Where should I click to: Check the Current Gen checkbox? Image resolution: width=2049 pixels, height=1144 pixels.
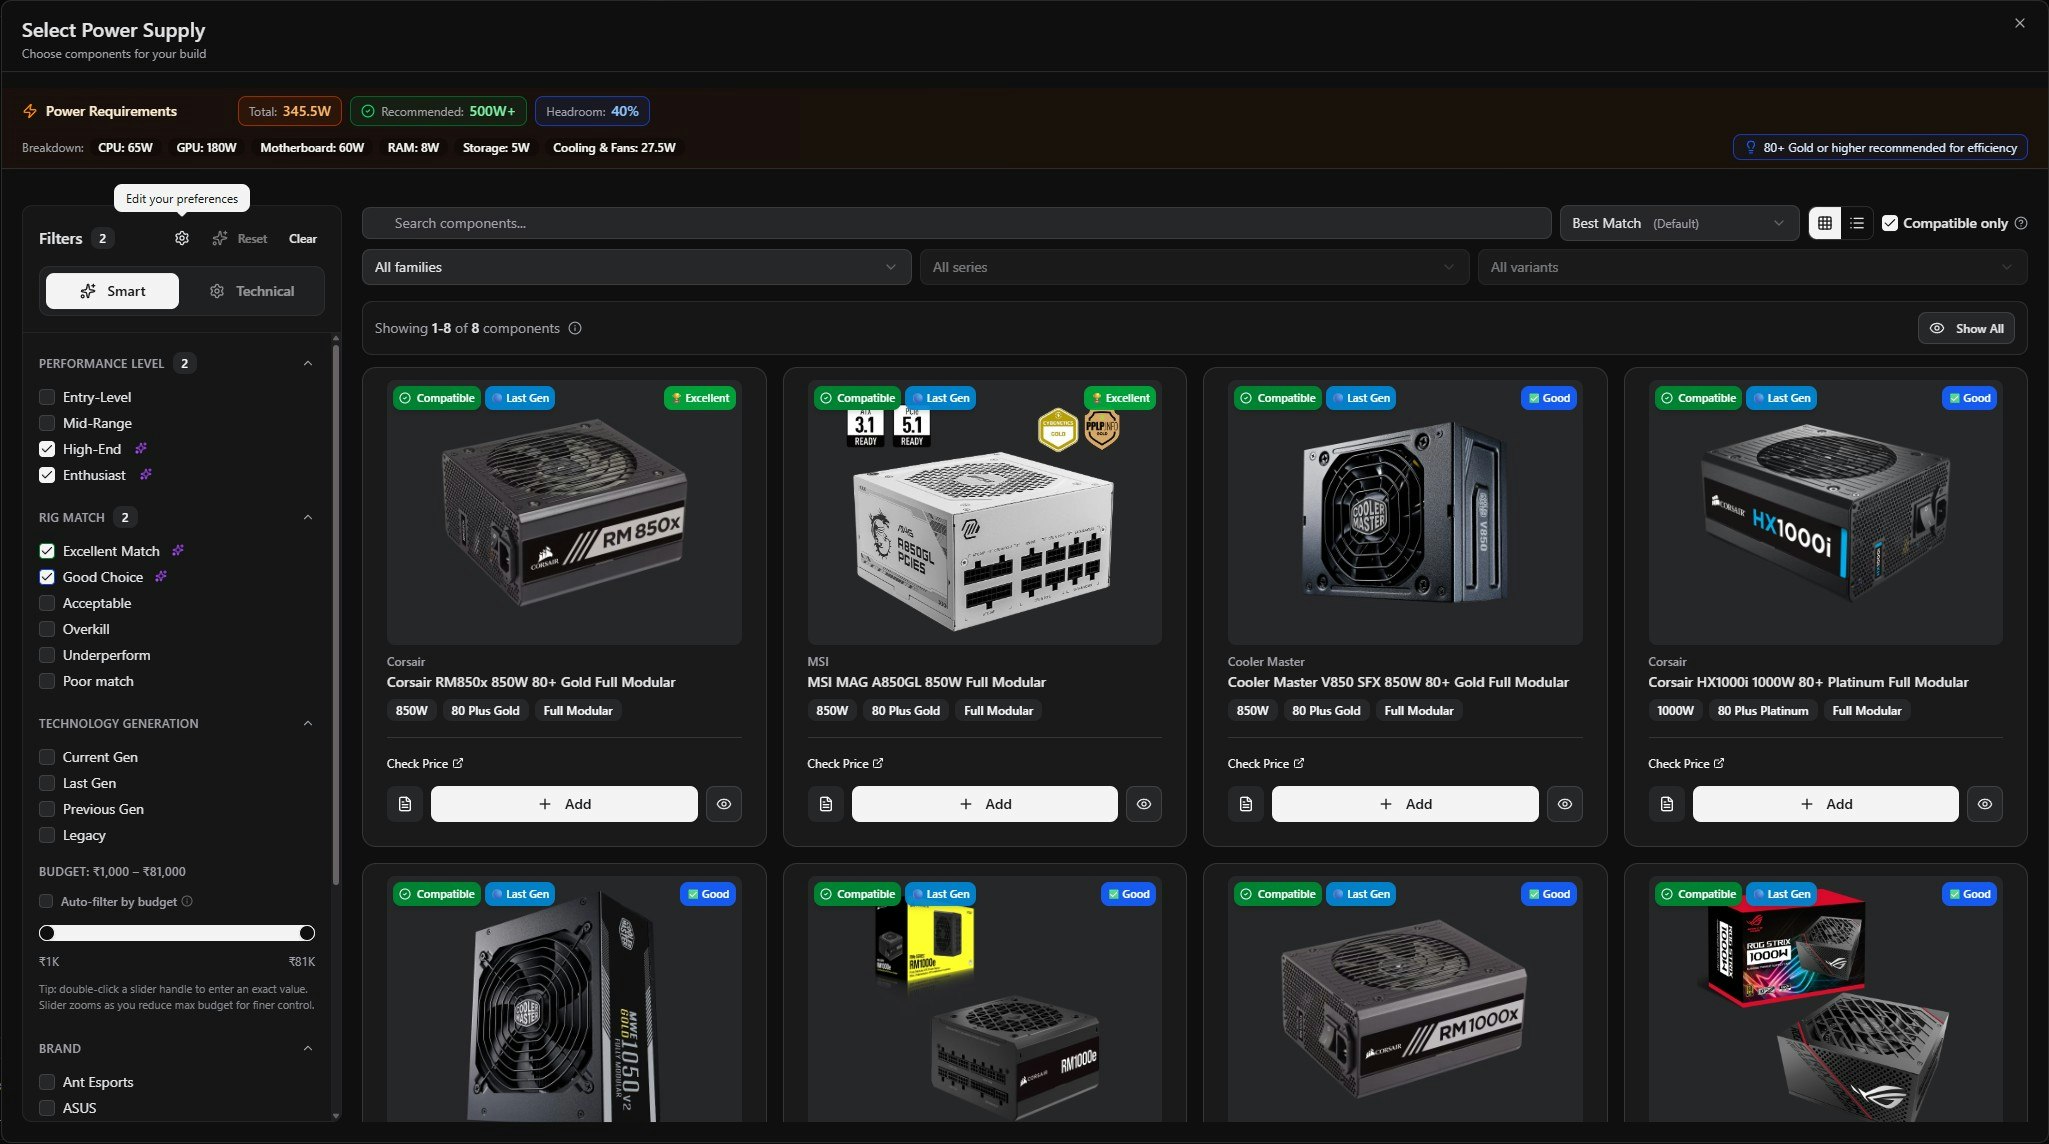pos(47,757)
